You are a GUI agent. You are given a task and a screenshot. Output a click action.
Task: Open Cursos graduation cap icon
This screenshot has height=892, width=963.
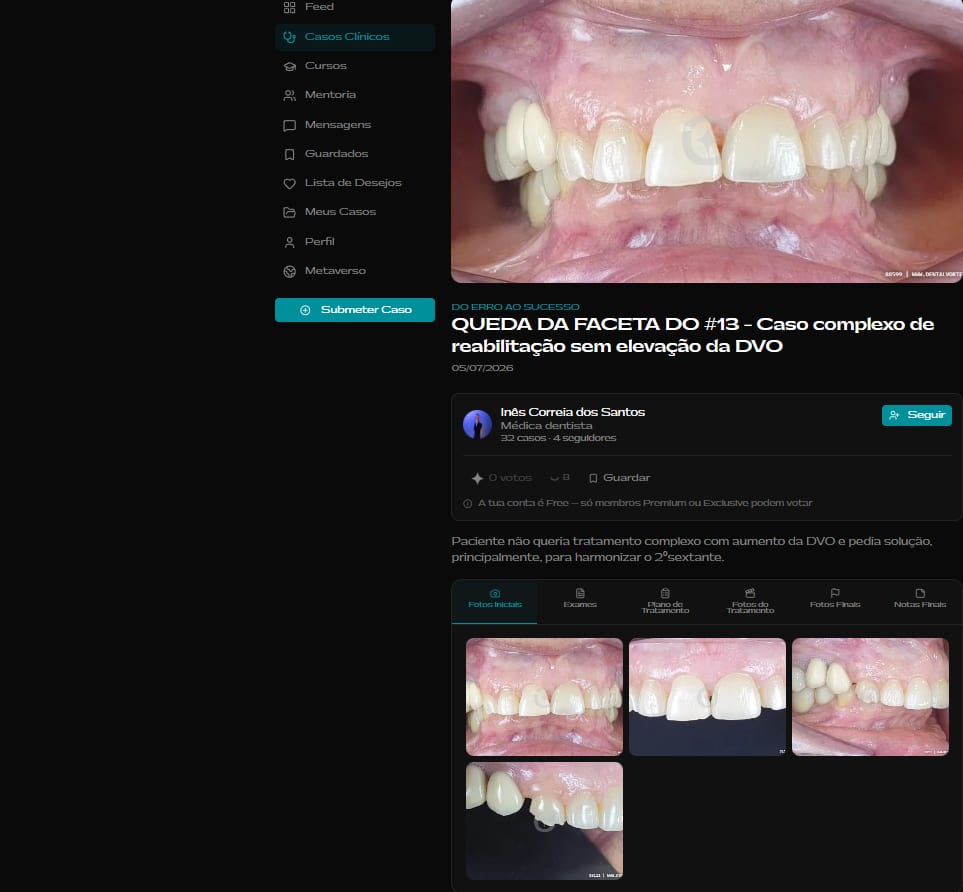(x=289, y=66)
